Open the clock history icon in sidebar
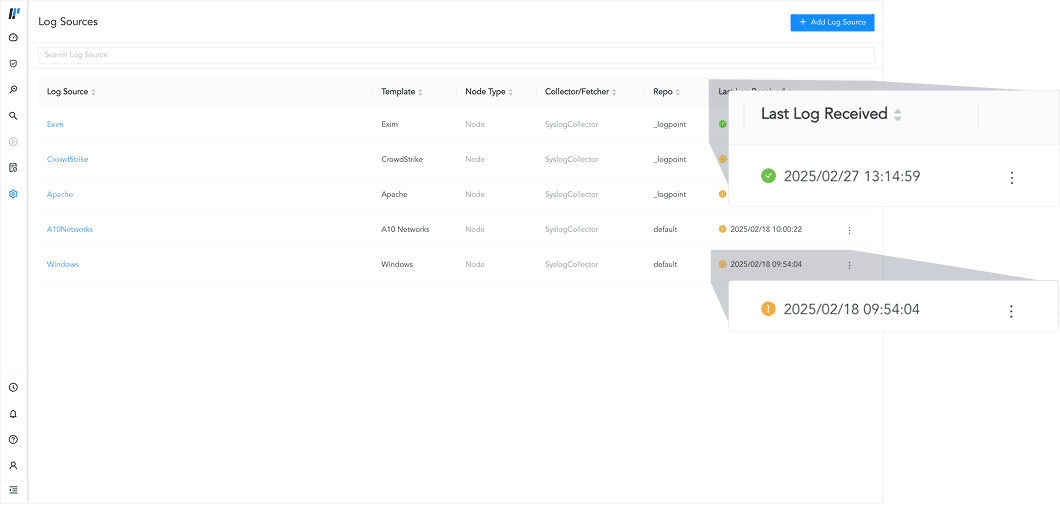1060x527 pixels. 13,387
